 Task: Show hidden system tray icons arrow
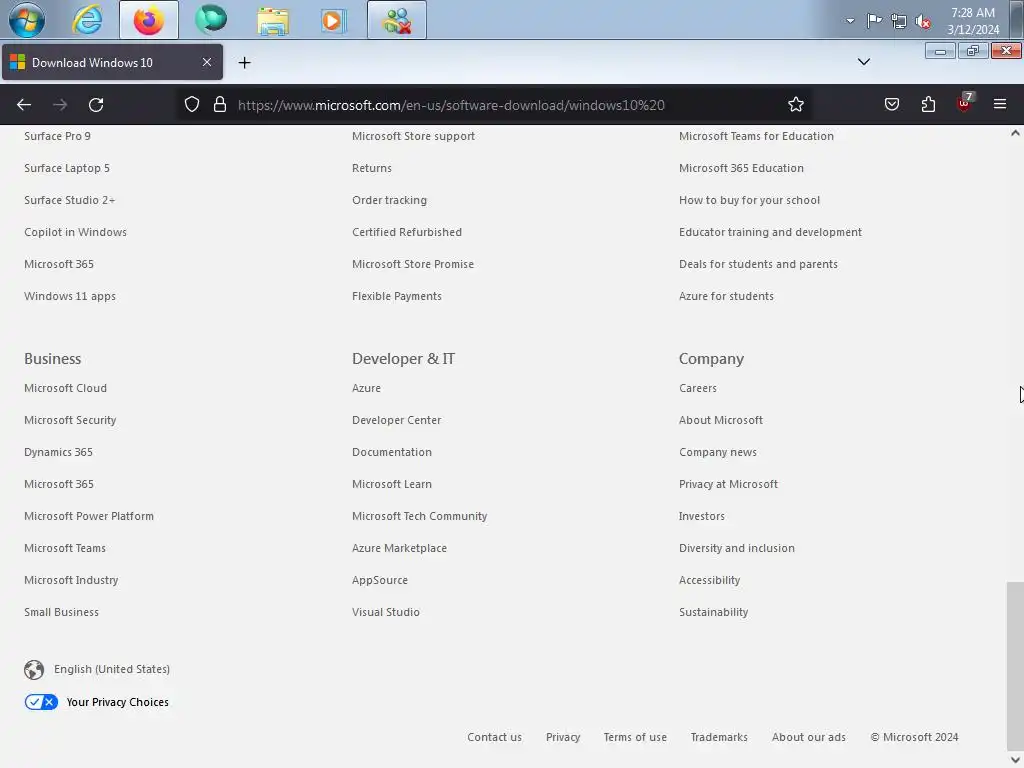850,21
